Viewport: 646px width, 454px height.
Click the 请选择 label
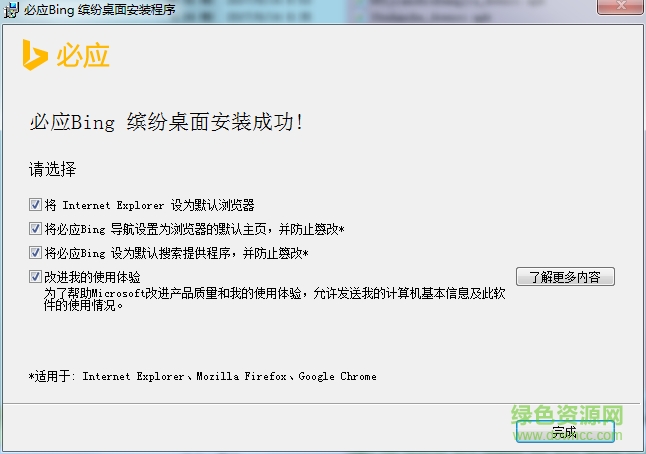click(52, 169)
